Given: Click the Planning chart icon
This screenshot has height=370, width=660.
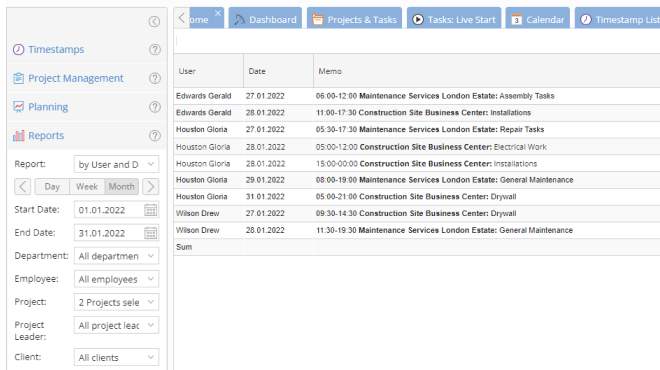Looking at the screenshot, I should 19,107.
